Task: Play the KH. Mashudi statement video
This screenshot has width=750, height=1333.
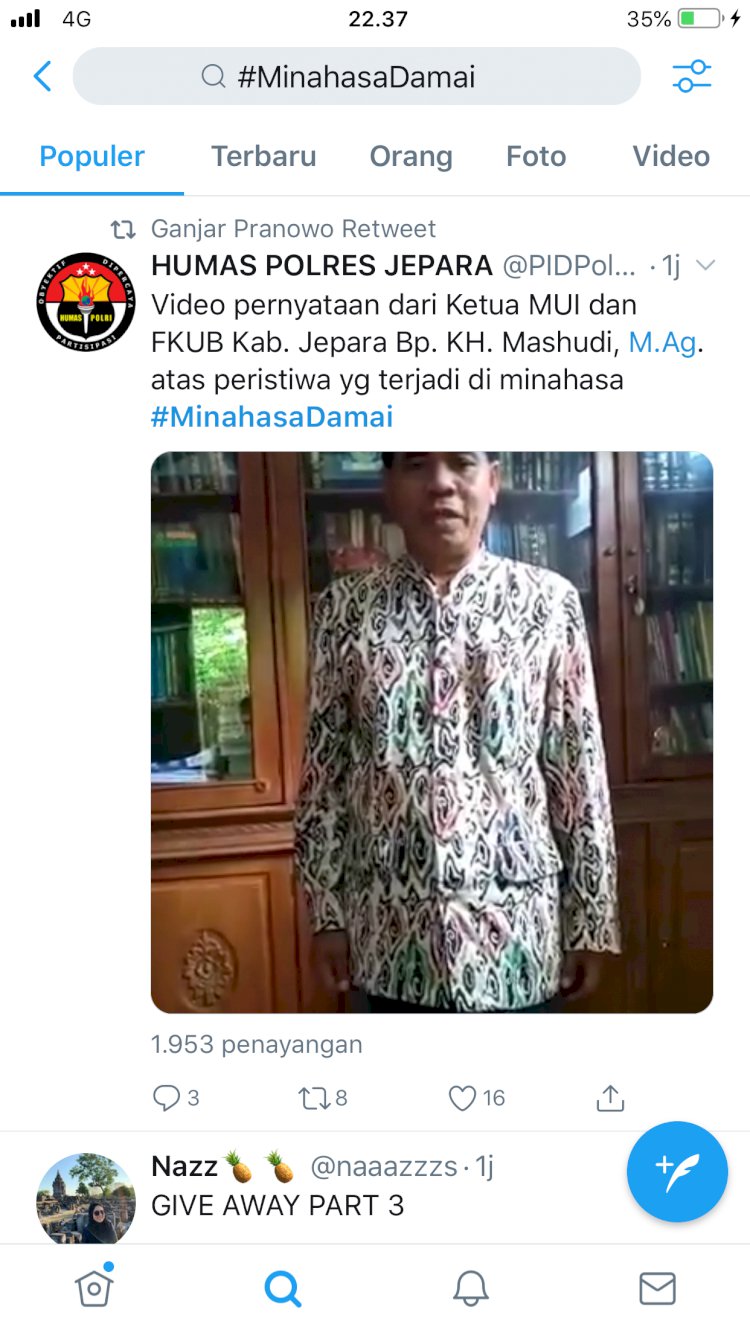Action: [x=432, y=732]
